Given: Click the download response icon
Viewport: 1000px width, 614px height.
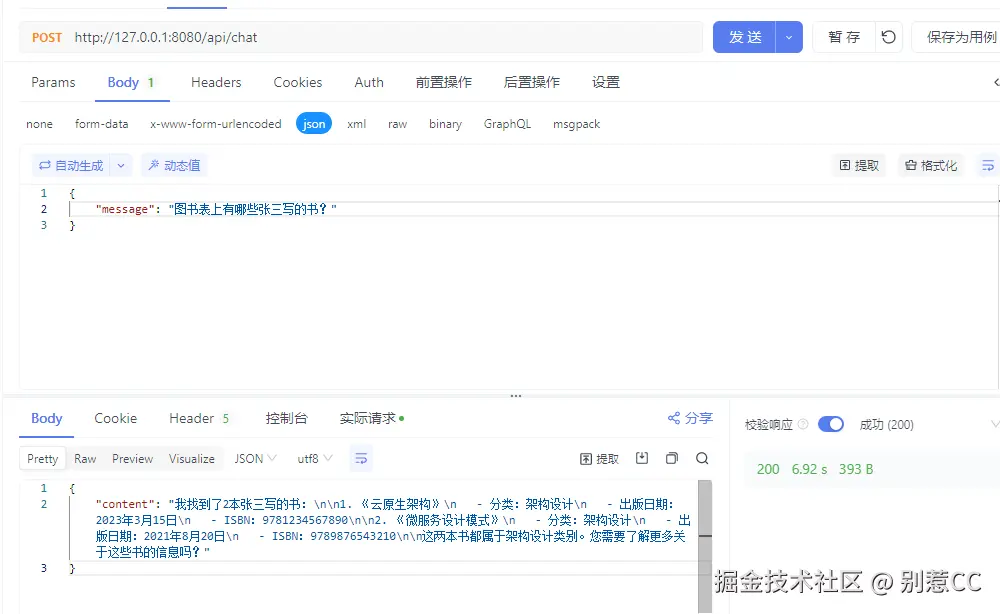Looking at the screenshot, I should coord(642,458).
